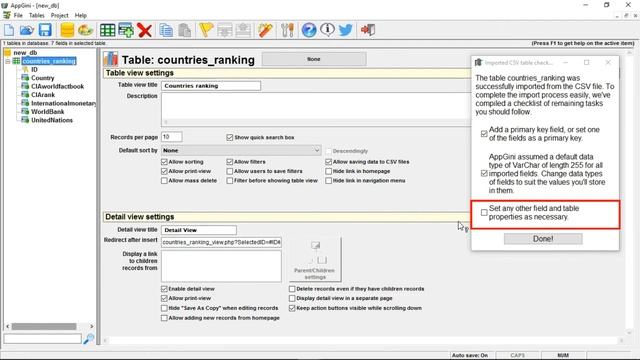Select the CIAworldfactbook field in tree
Image resolution: width=640 pixels, height=360 pixels.
(57, 87)
